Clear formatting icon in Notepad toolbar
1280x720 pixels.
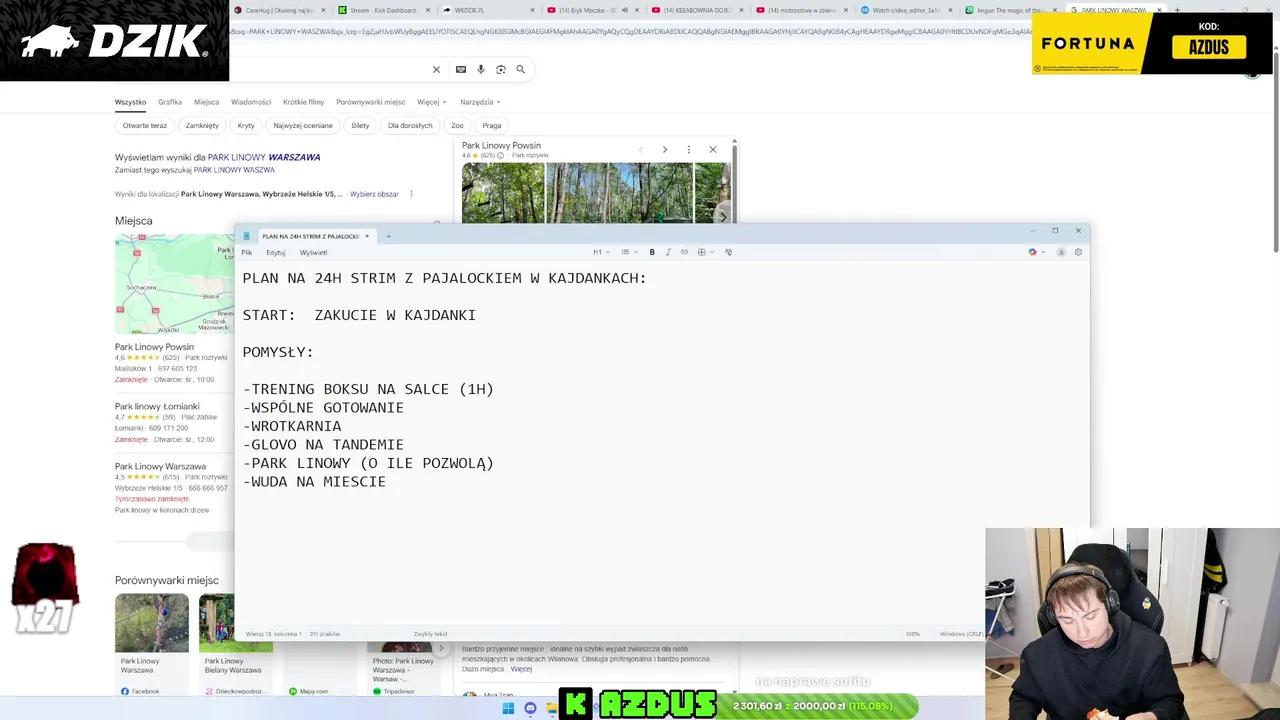click(728, 252)
